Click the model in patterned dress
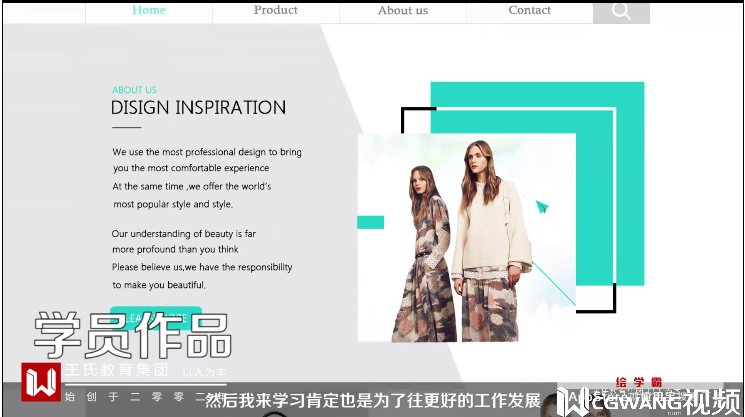 click(422, 254)
